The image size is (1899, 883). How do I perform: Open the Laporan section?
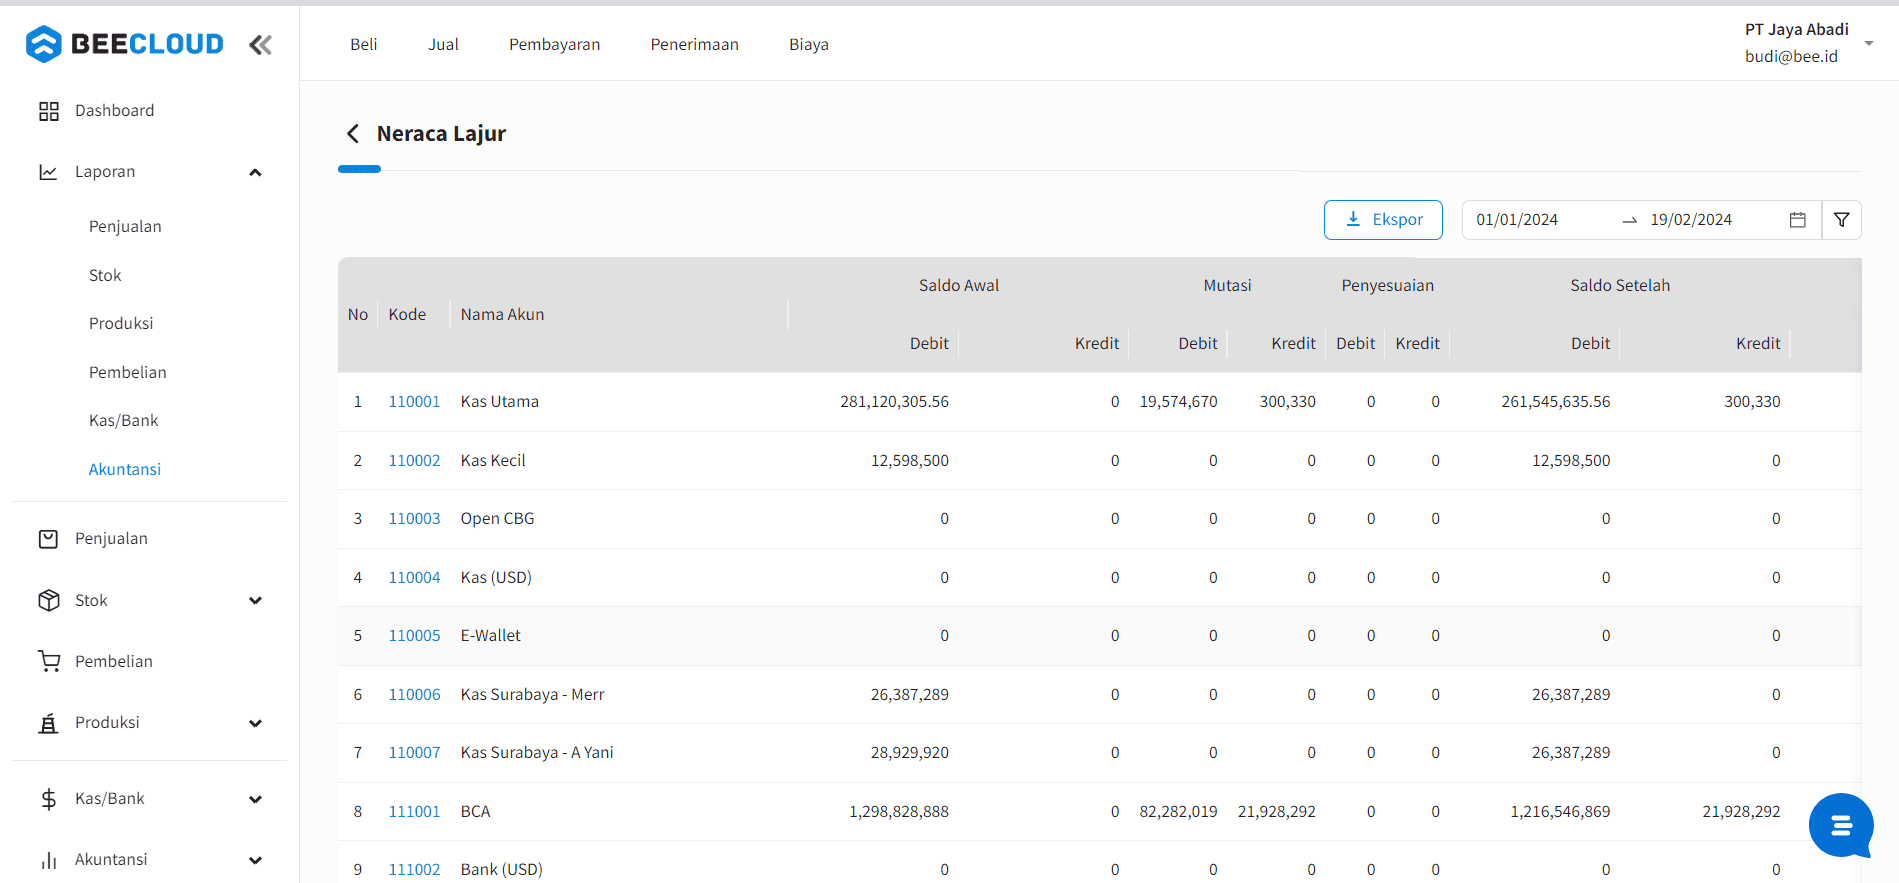[x=105, y=172]
